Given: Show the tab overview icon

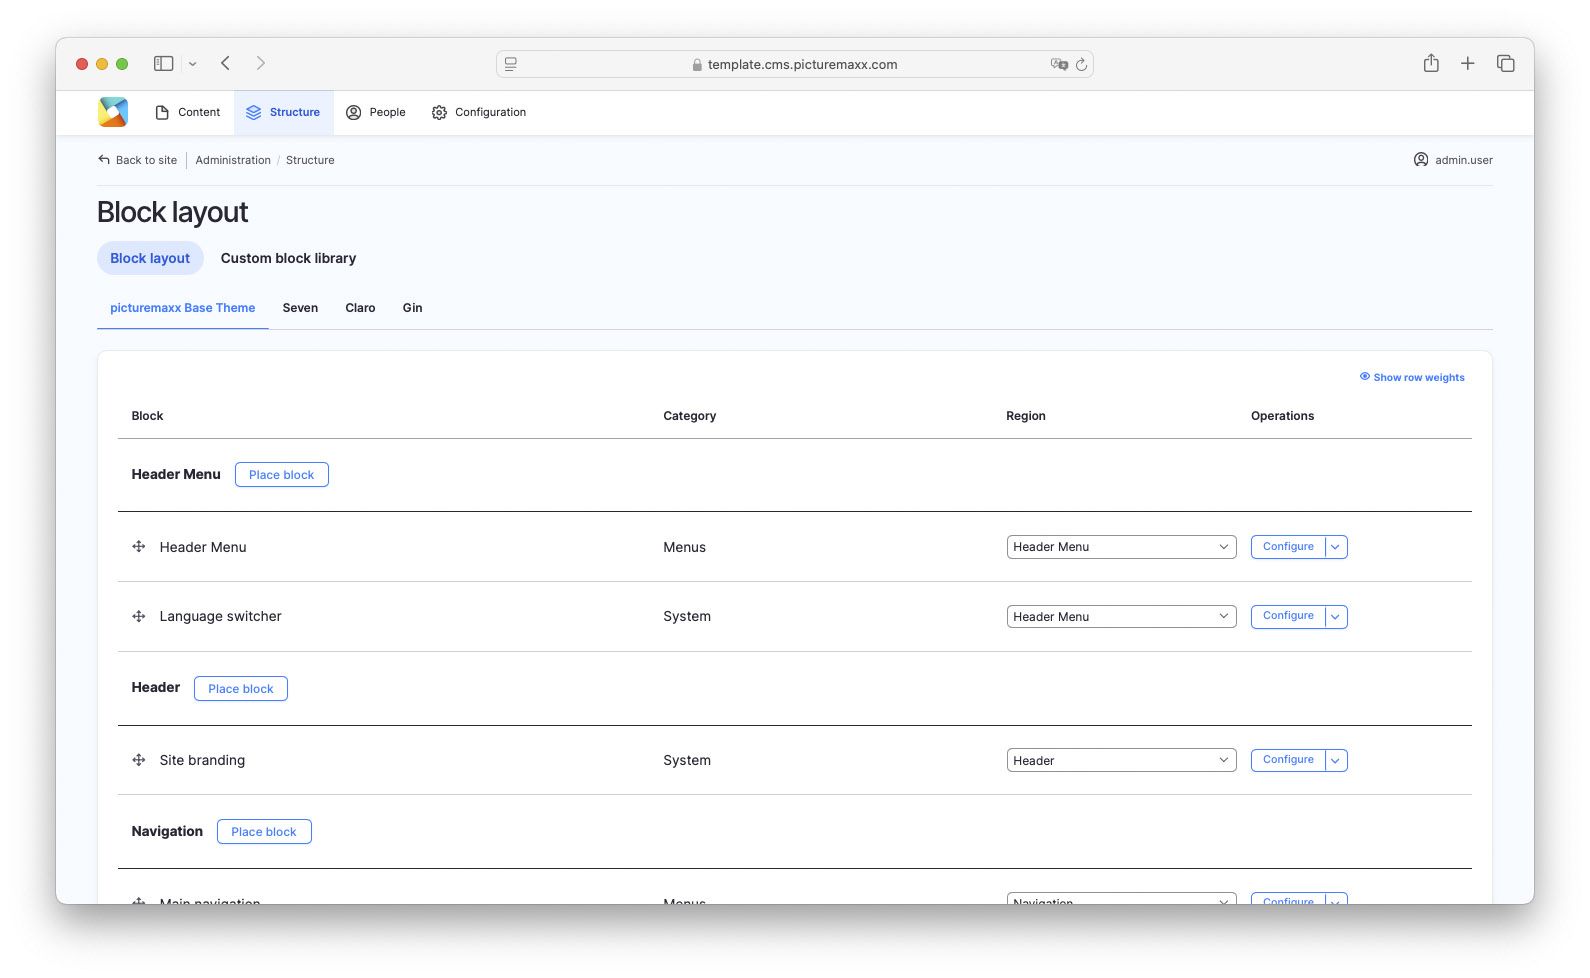Looking at the screenshot, I should pyautogui.click(x=1505, y=63).
